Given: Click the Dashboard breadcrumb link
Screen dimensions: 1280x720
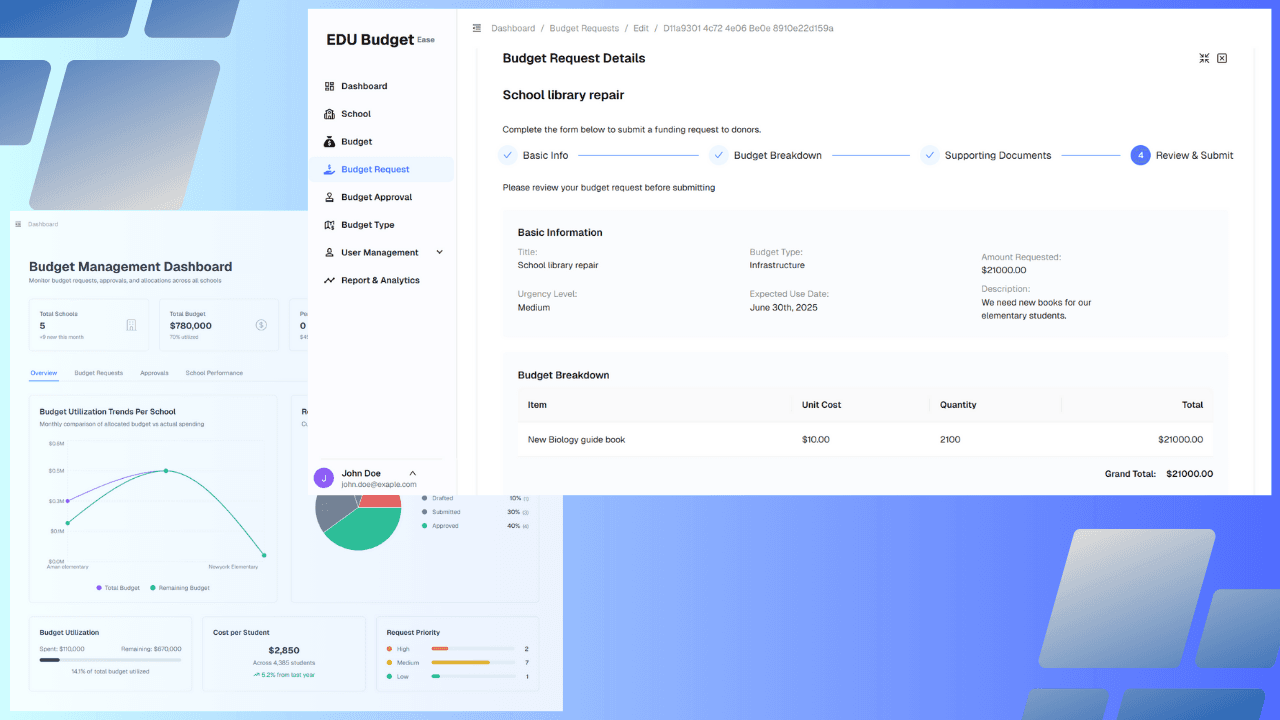Looking at the screenshot, I should pos(513,28).
